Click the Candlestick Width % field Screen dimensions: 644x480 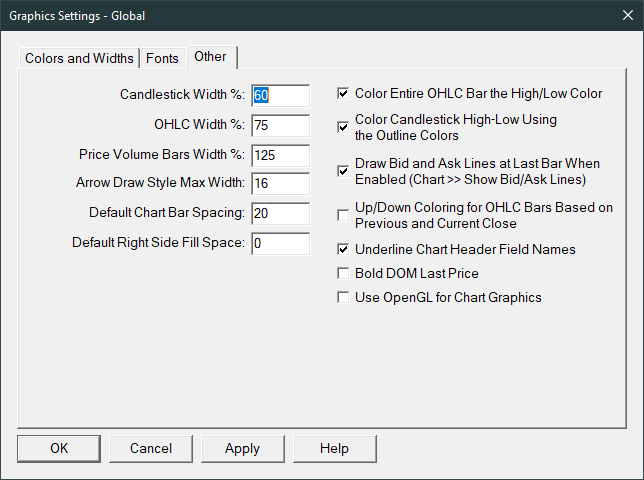[x=280, y=95]
